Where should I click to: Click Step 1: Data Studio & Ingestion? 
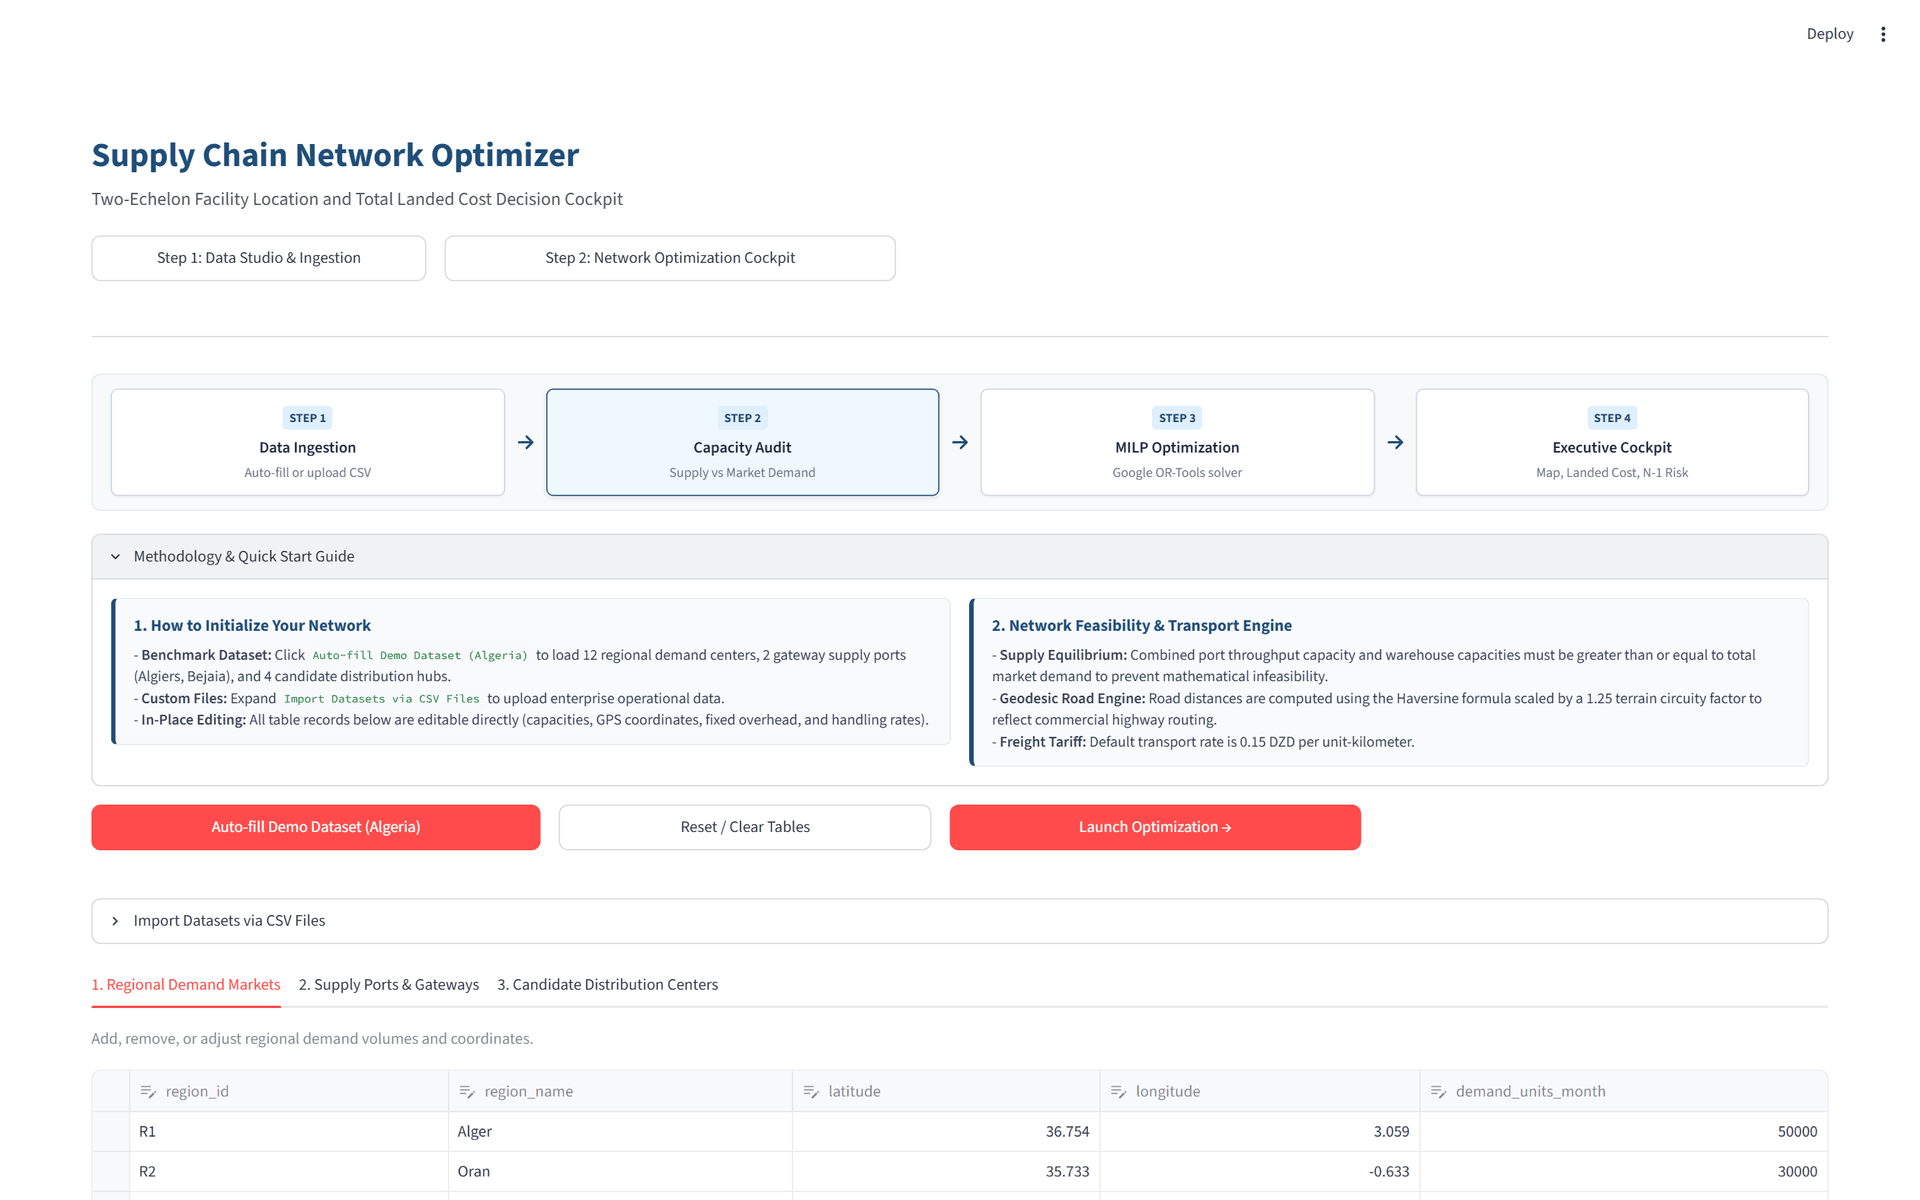point(259,258)
